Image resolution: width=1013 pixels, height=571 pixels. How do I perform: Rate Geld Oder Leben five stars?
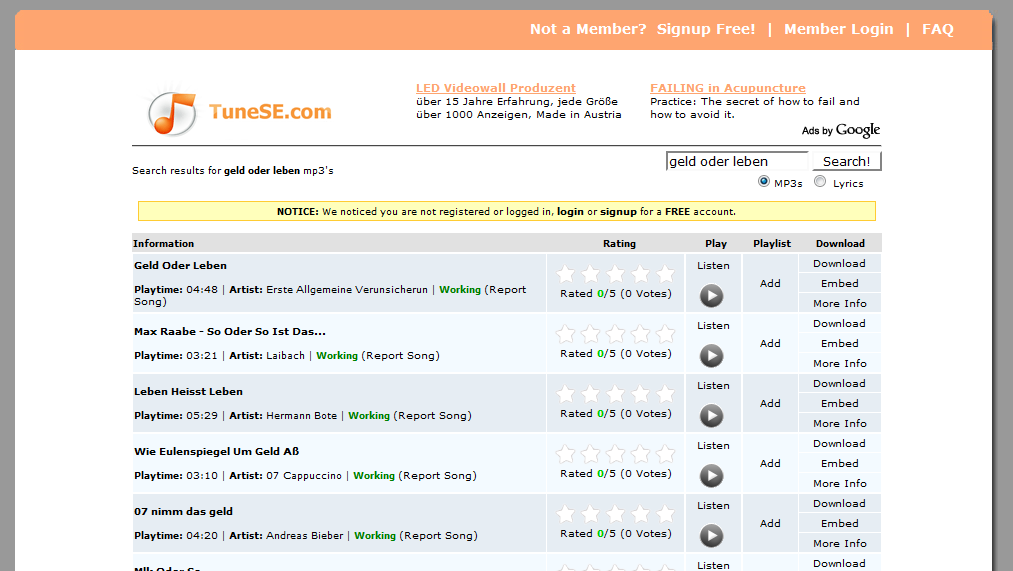665,274
